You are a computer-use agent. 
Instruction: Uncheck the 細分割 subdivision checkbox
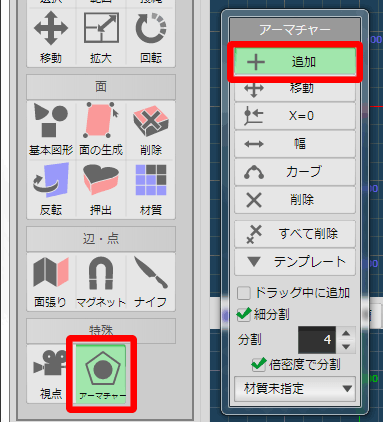[x=244, y=314]
